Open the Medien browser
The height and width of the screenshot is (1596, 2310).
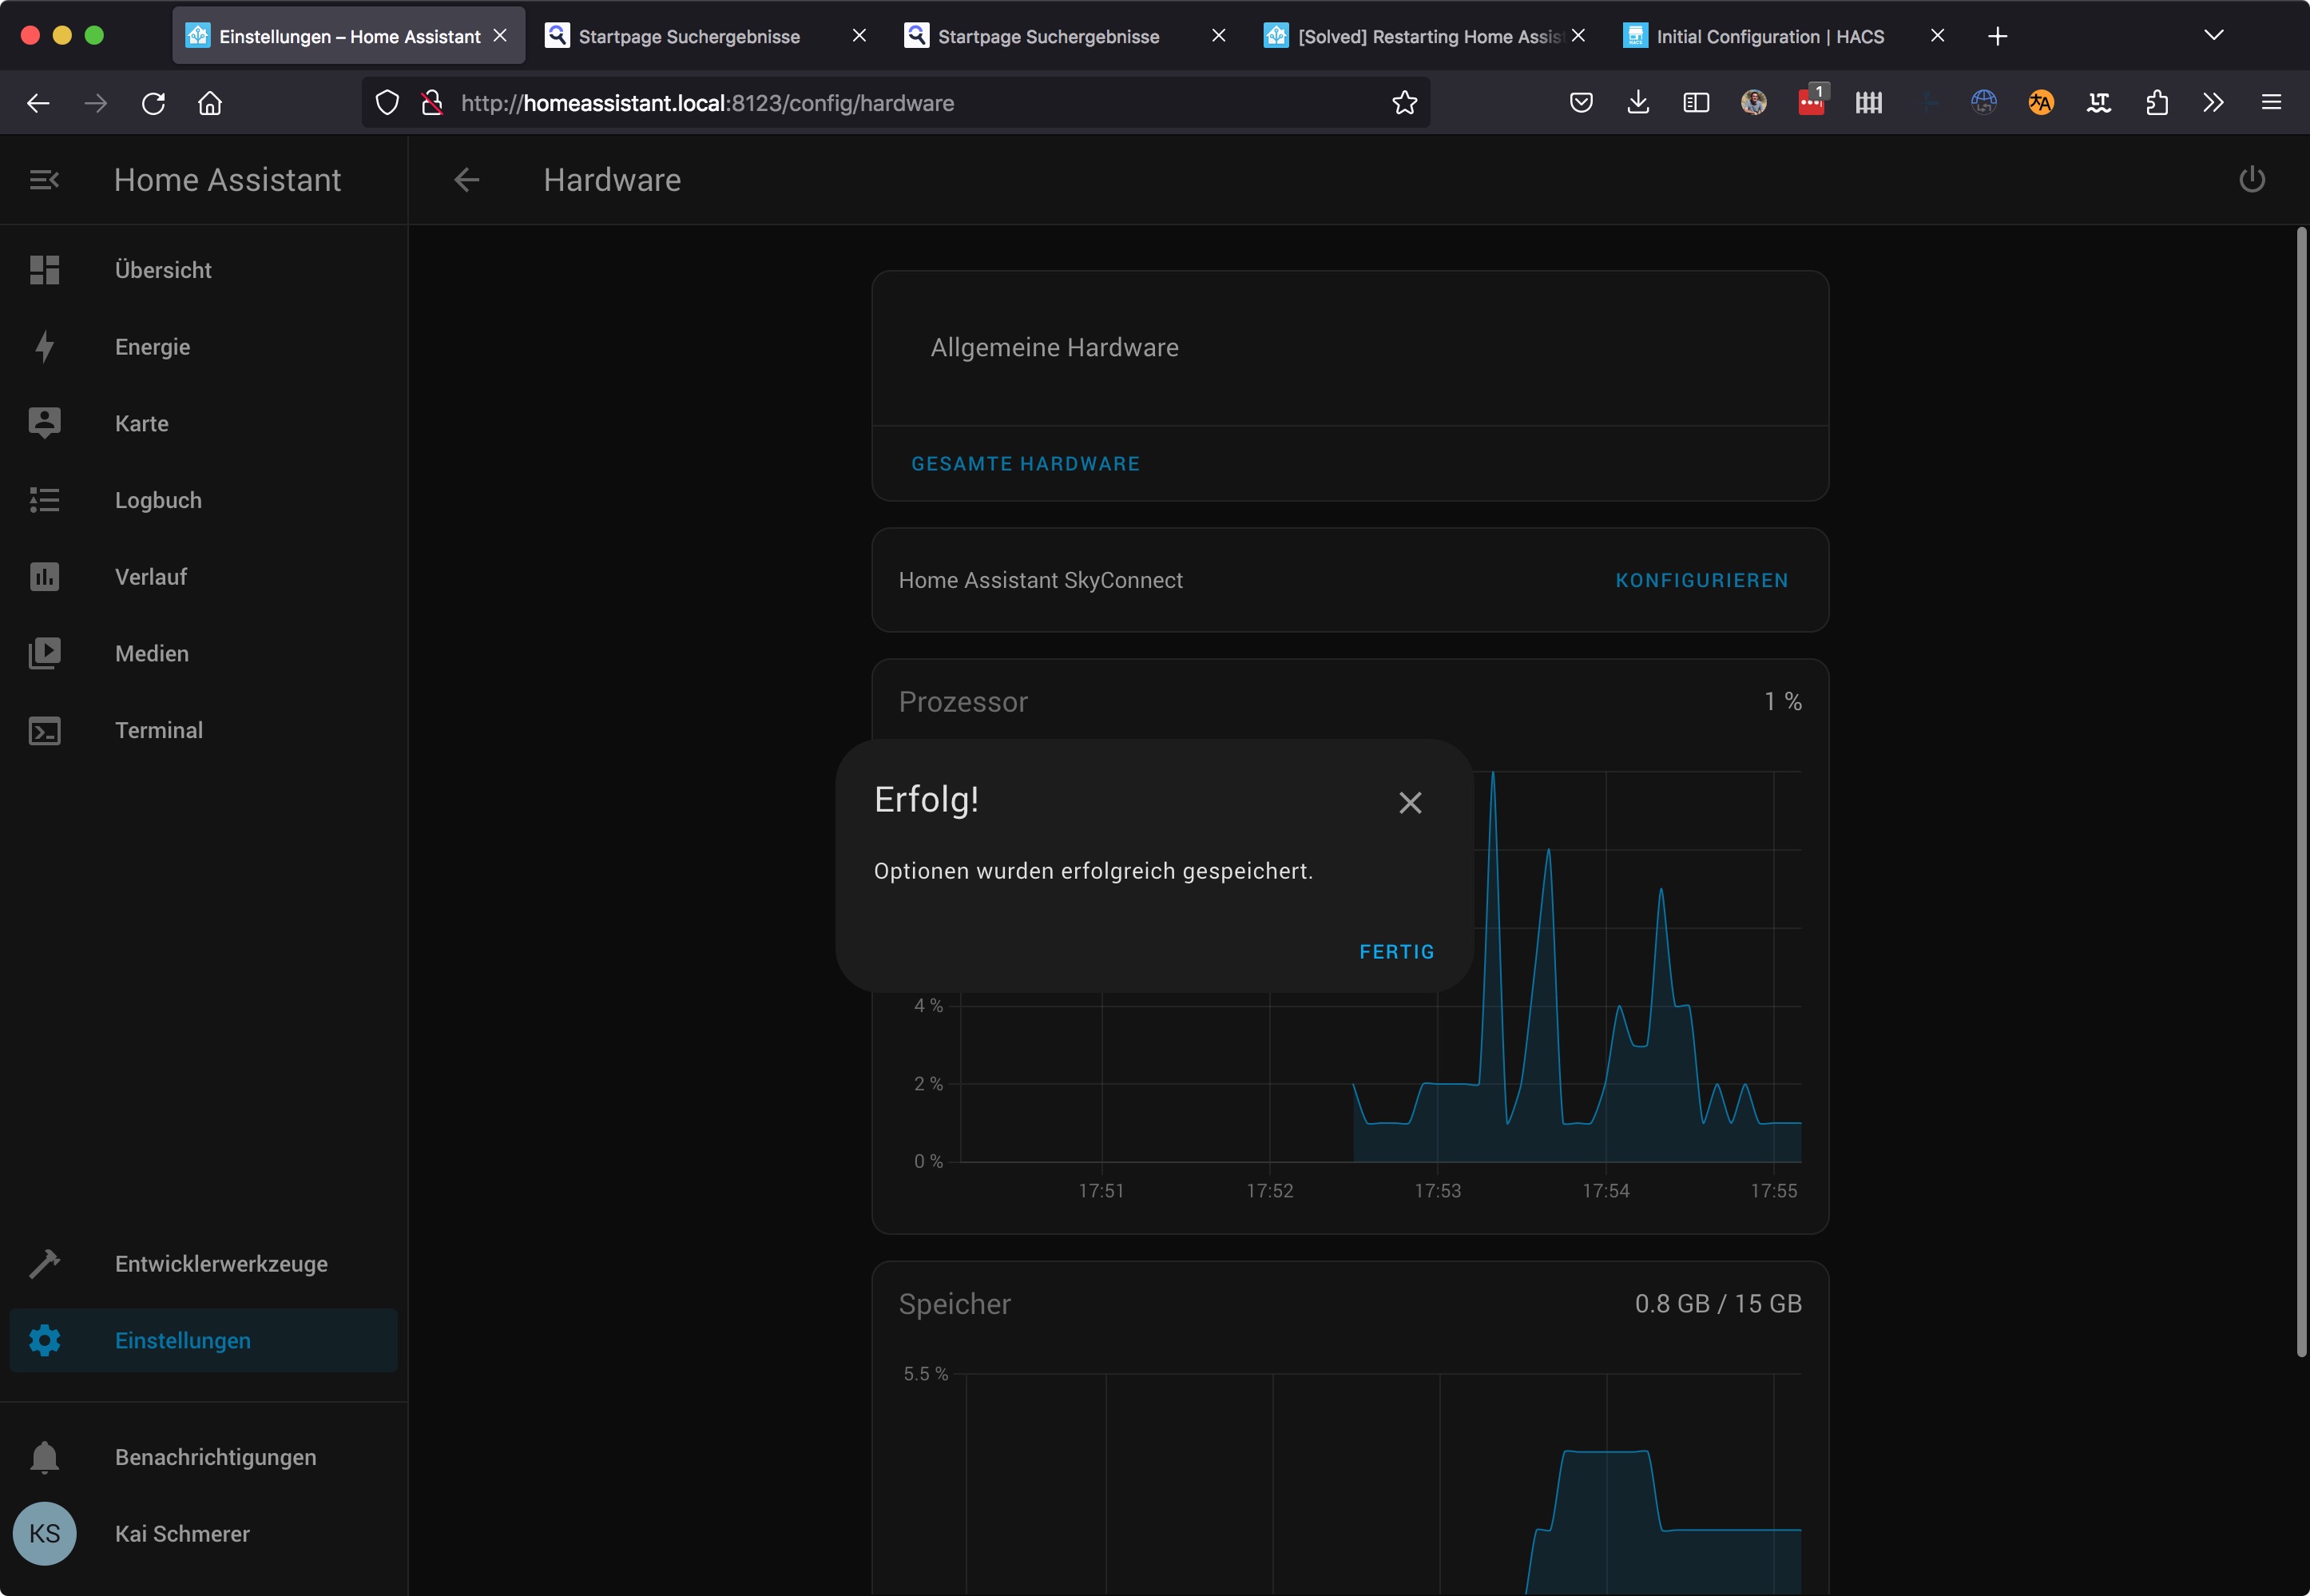point(151,654)
